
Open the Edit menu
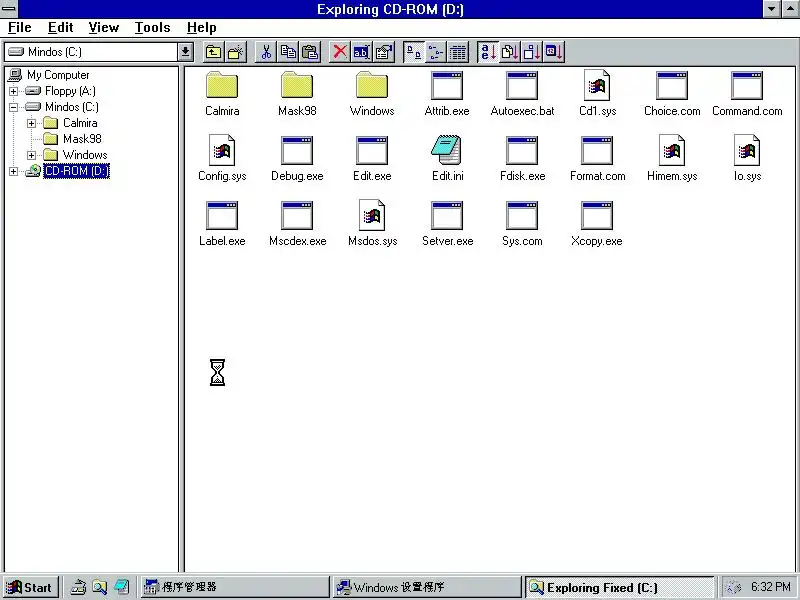click(61, 28)
